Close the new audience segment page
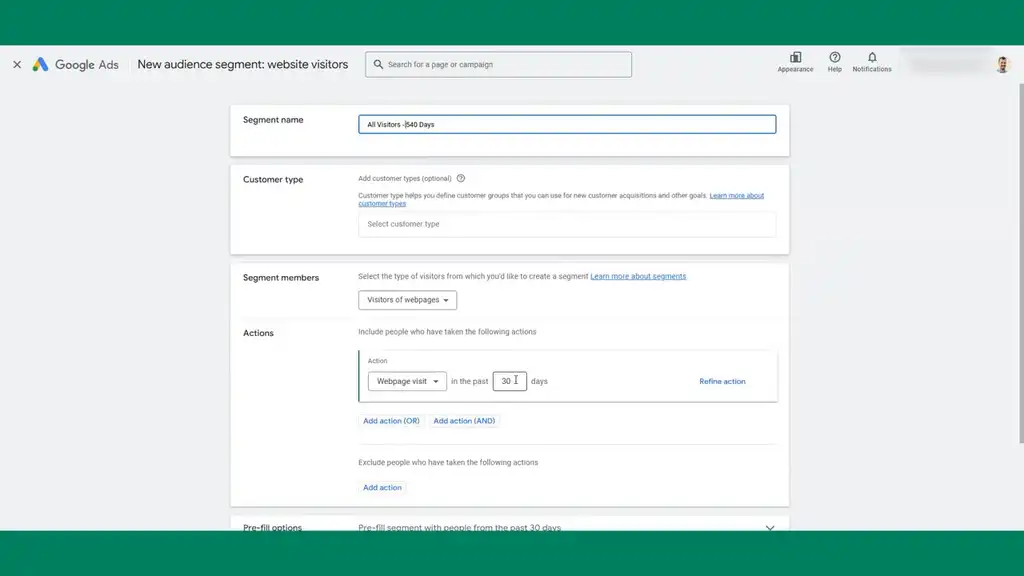Viewport: 1024px width, 576px height. coord(17,64)
